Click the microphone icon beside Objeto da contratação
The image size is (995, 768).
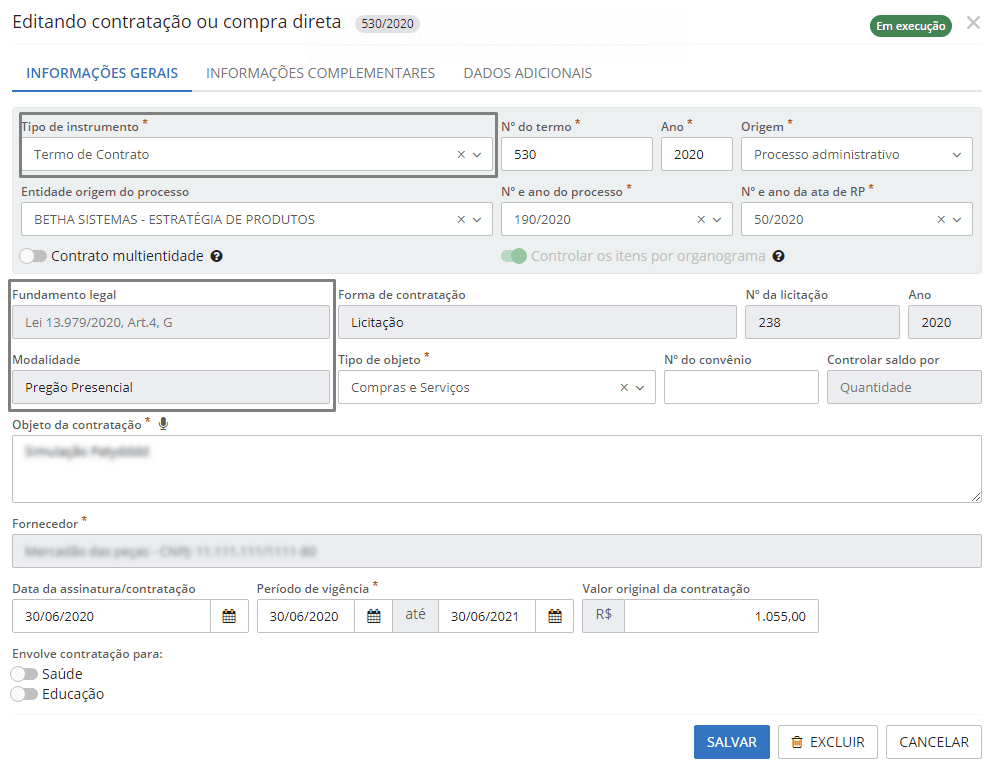pos(163,424)
